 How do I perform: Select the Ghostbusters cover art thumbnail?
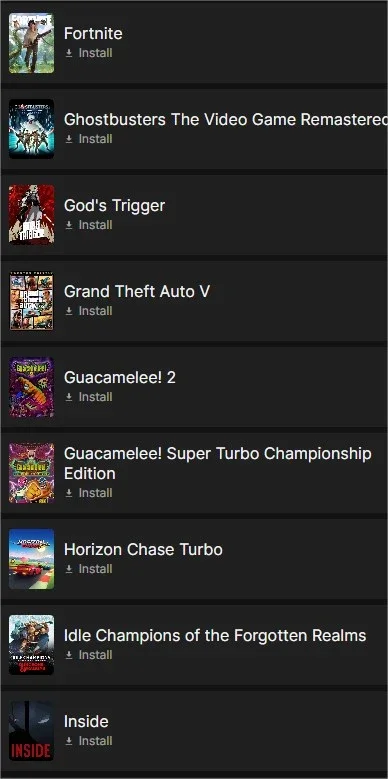point(31,129)
